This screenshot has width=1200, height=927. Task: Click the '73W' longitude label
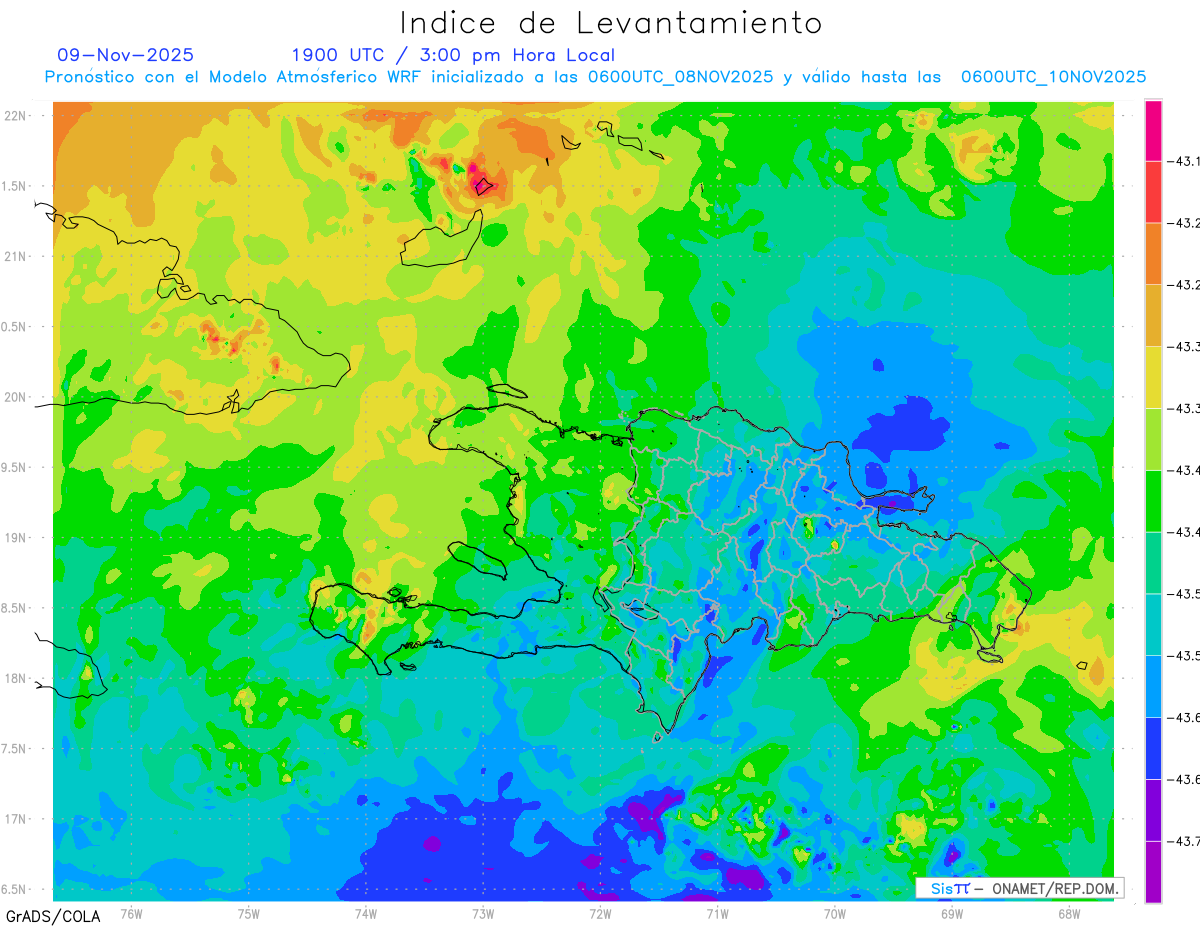483,913
